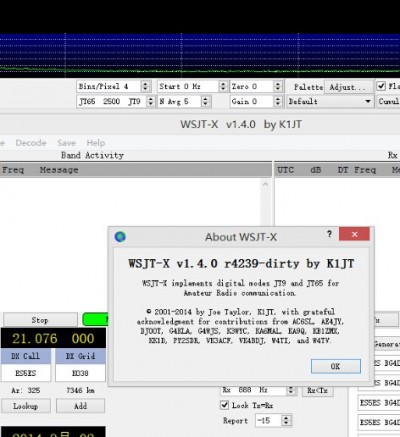The height and width of the screenshot is (437, 400).
Task: Click the Rx 888 Hz spinner arrows
Action: [291, 390]
